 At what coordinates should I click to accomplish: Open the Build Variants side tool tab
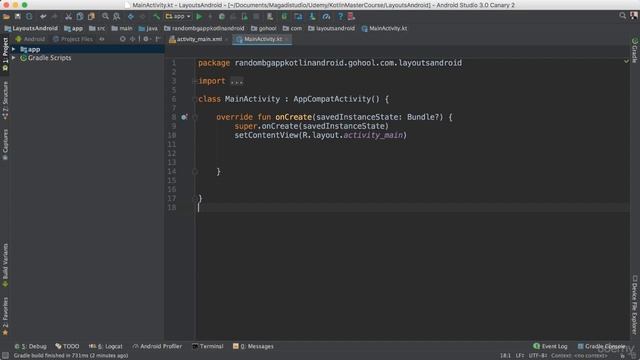(5, 266)
